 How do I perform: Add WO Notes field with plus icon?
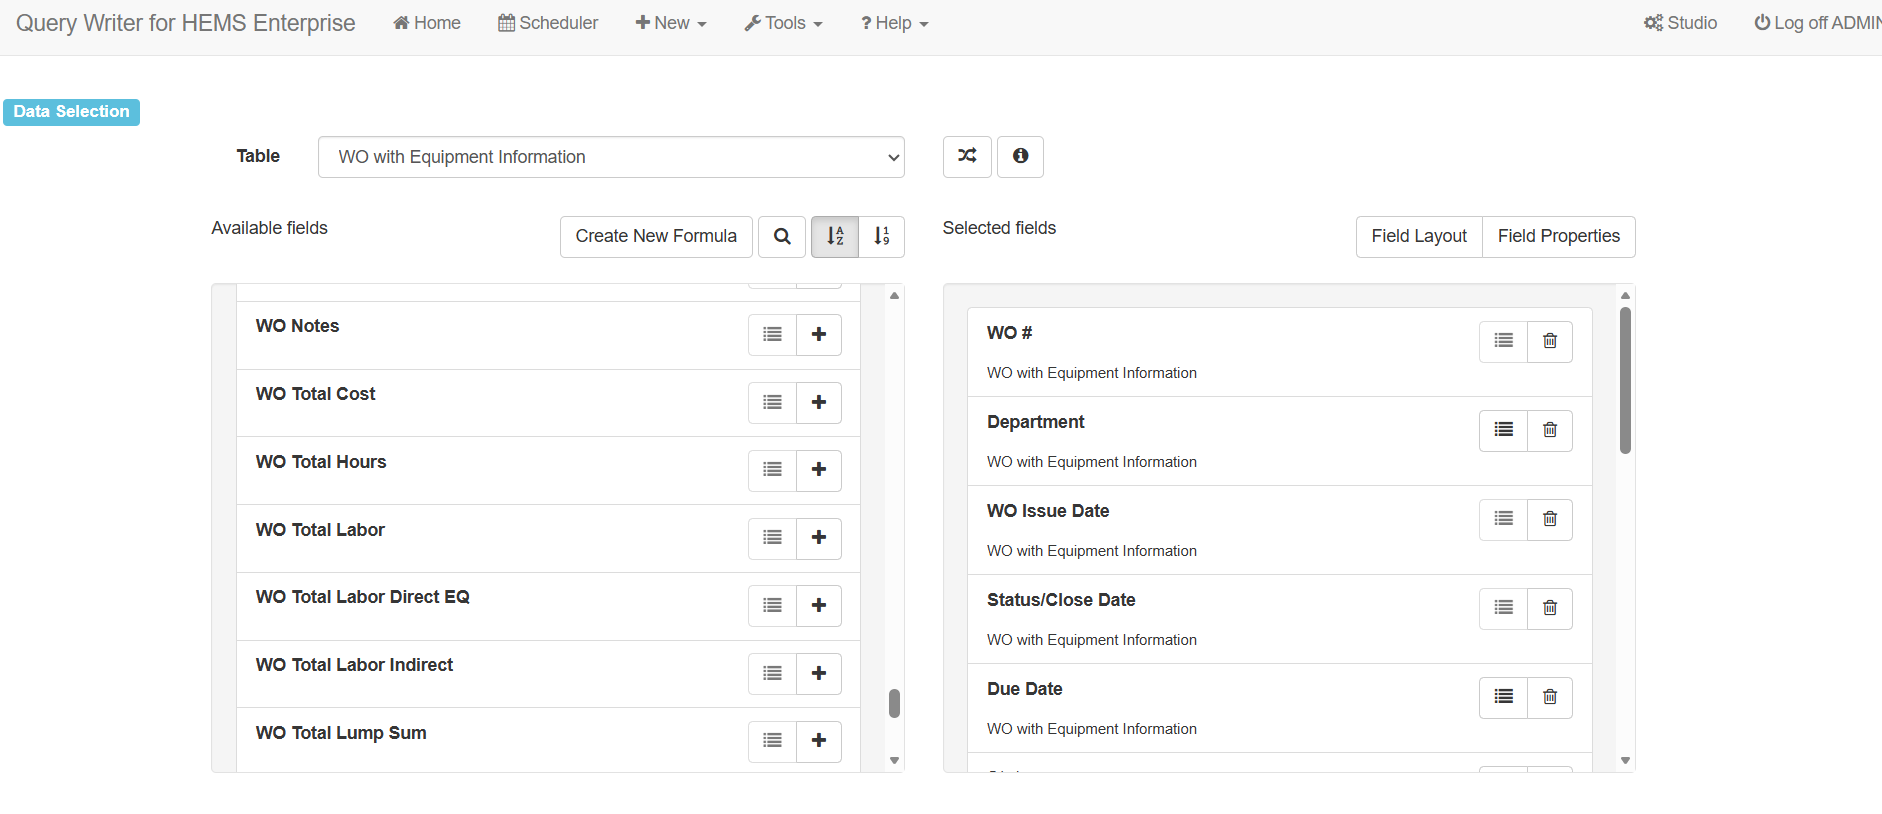click(819, 335)
